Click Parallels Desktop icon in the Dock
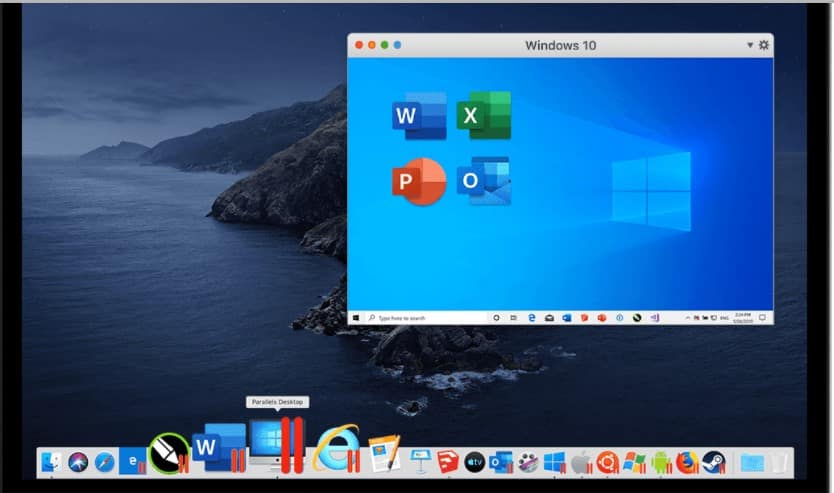834x493 pixels. (277, 445)
